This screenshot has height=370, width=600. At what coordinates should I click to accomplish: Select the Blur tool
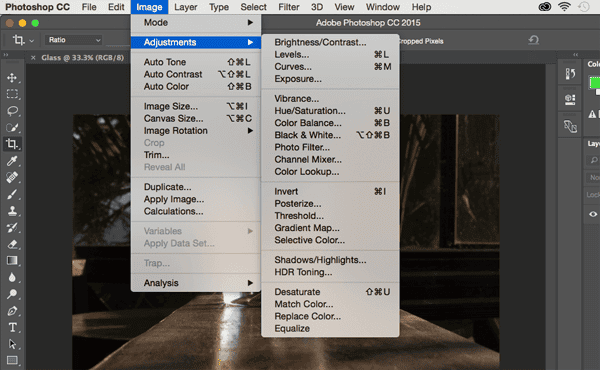pos(12,277)
